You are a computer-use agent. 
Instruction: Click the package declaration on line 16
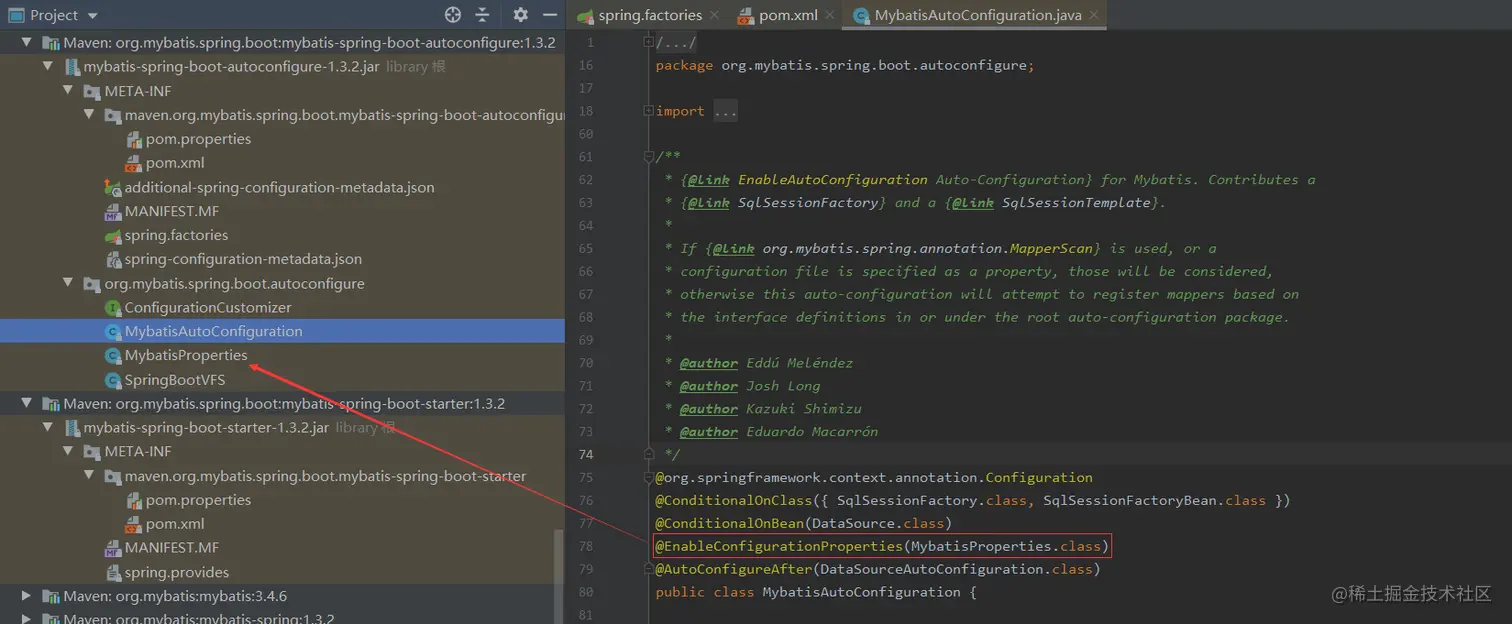(x=845, y=65)
